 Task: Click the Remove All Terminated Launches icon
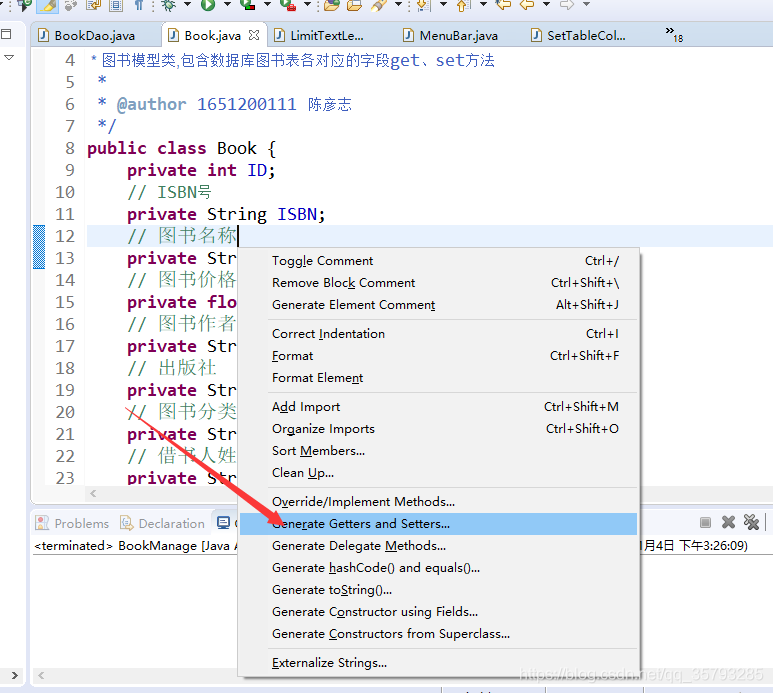pos(751,522)
